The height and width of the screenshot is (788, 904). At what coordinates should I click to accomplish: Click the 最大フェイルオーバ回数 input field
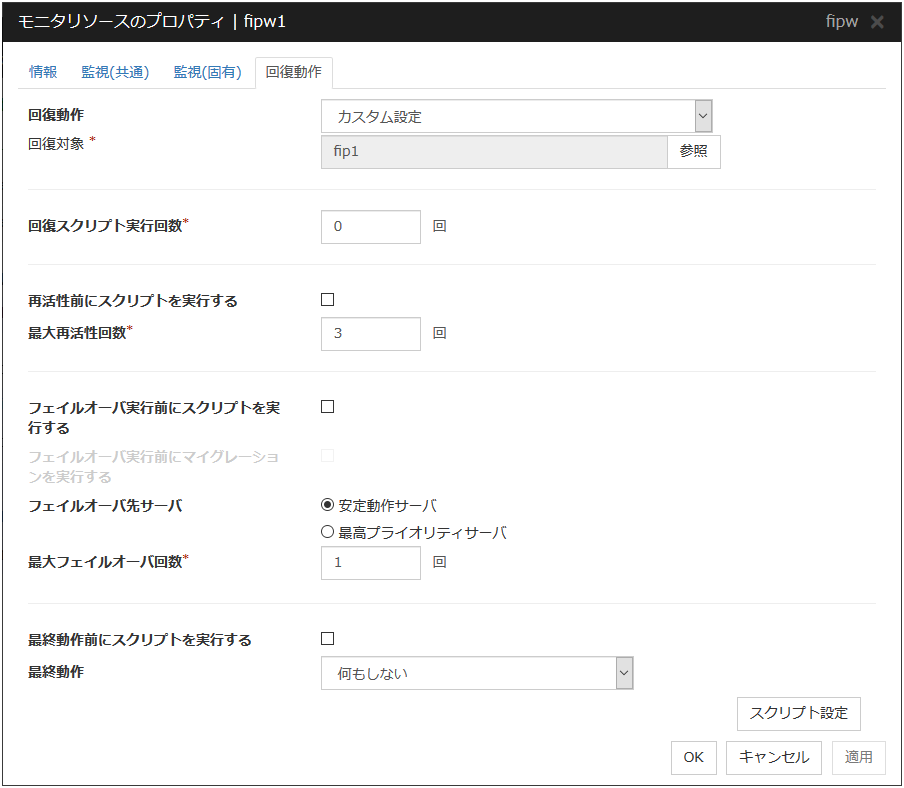tap(371, 563)
